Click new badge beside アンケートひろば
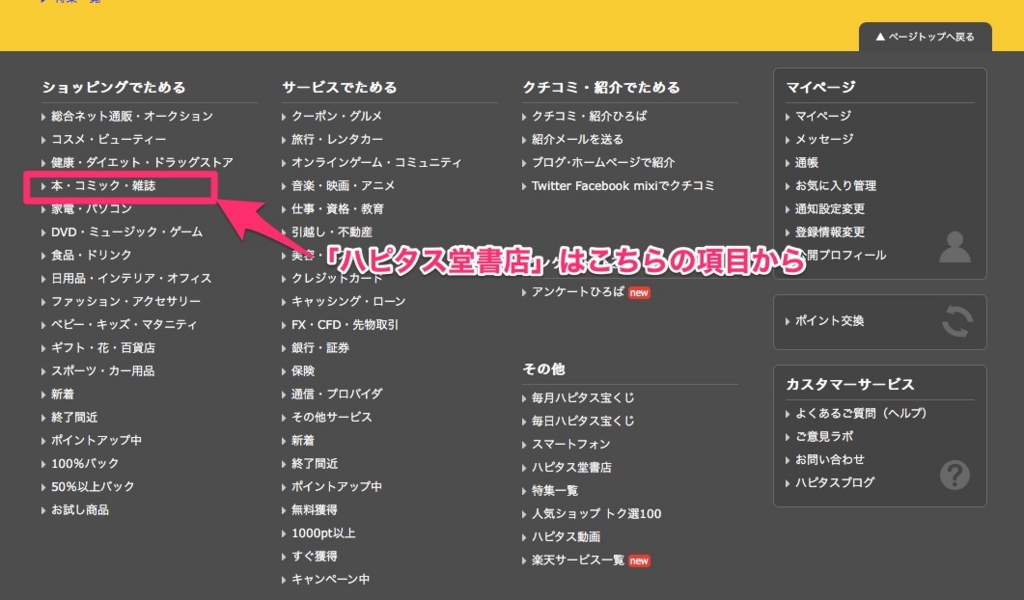 click(639, 292)
